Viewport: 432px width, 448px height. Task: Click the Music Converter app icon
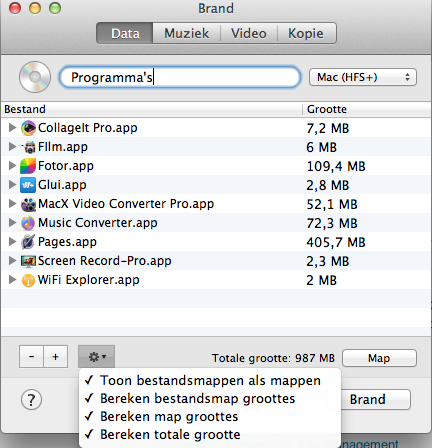click(28, 223)
